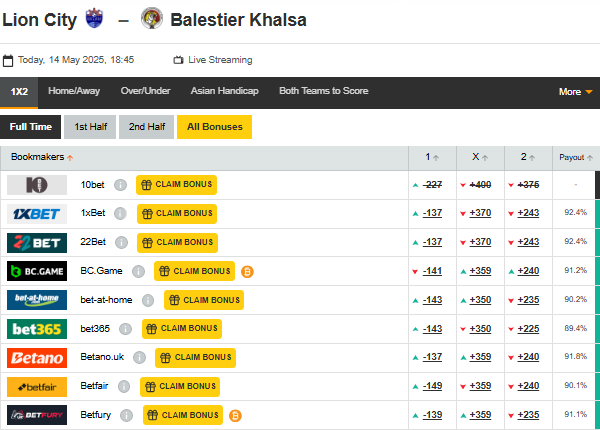
Task: Click the Betfair logo icon
Action: point(37,387)
